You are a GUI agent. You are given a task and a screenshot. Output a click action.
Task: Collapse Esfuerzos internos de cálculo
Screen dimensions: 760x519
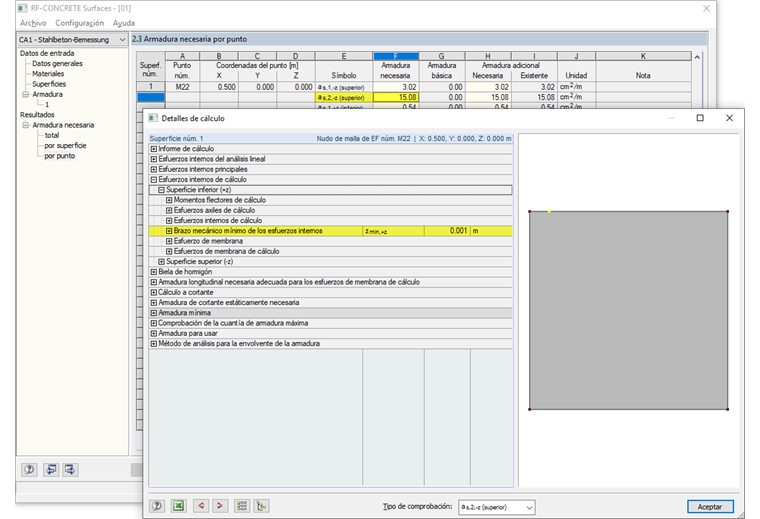154,179
